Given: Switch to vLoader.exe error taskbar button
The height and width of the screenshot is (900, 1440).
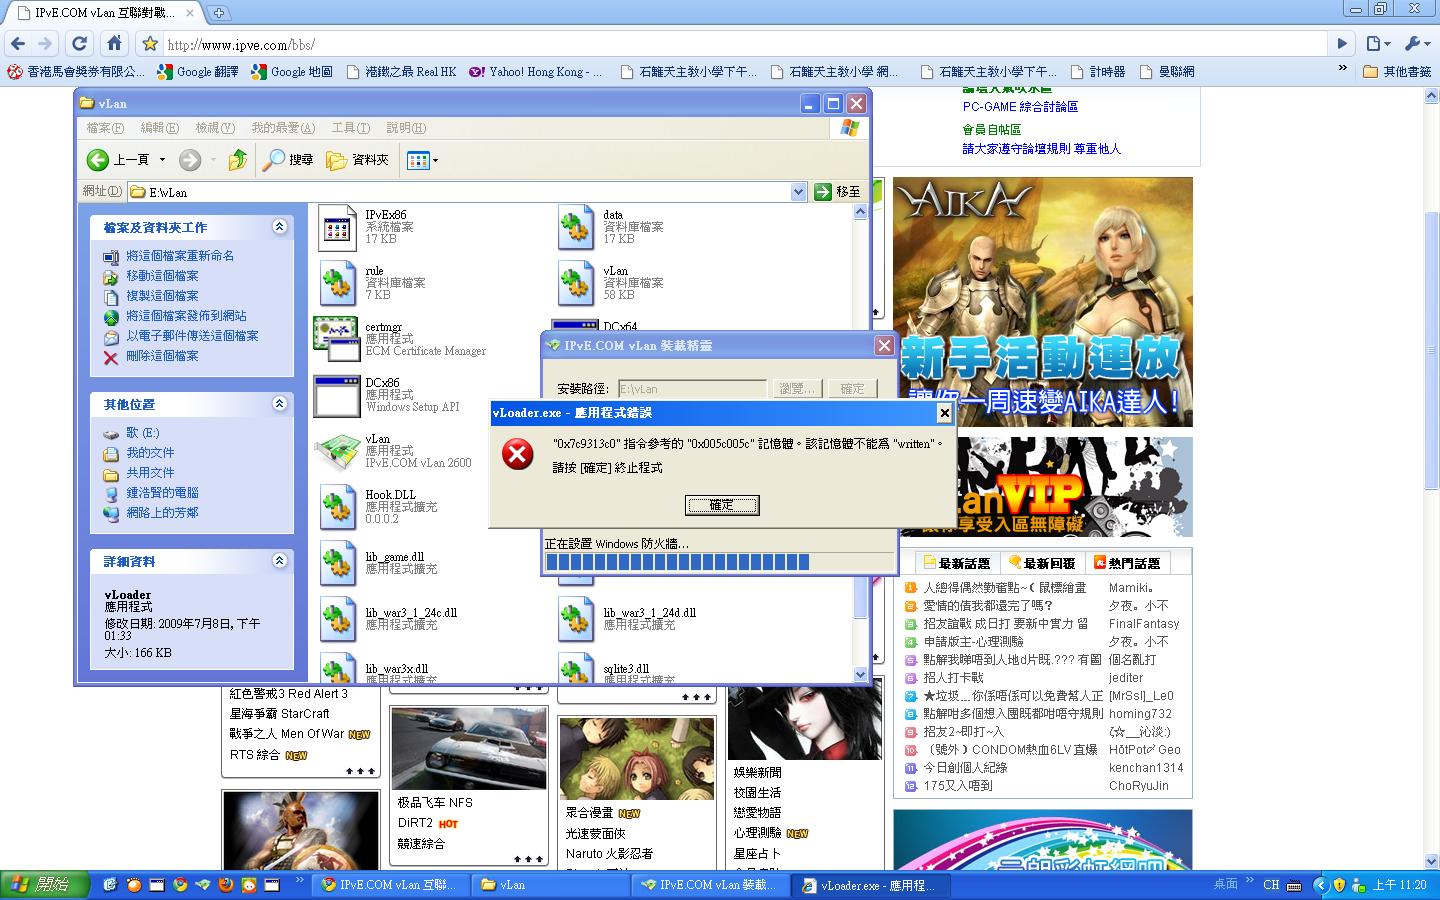Looking at the screenshot, I should [x=870, y=885].
